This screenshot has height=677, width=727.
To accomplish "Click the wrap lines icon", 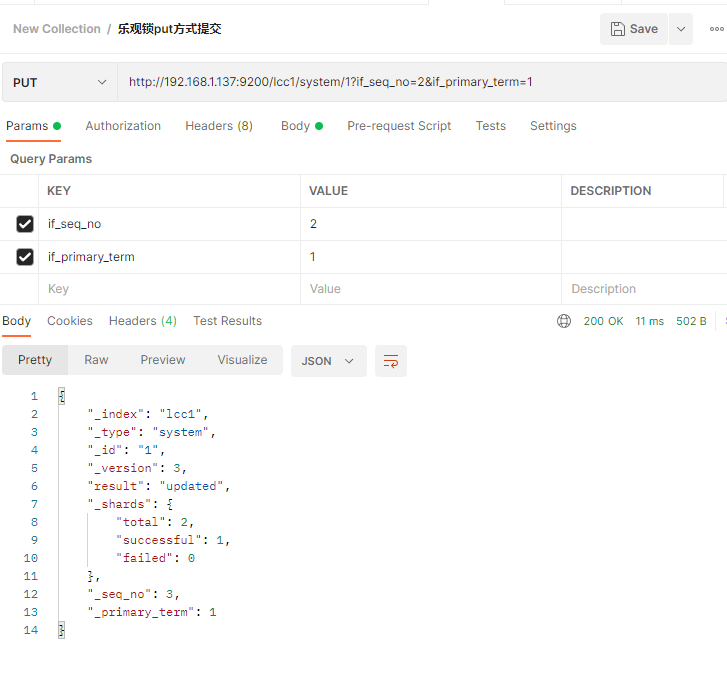I will 391,361.
